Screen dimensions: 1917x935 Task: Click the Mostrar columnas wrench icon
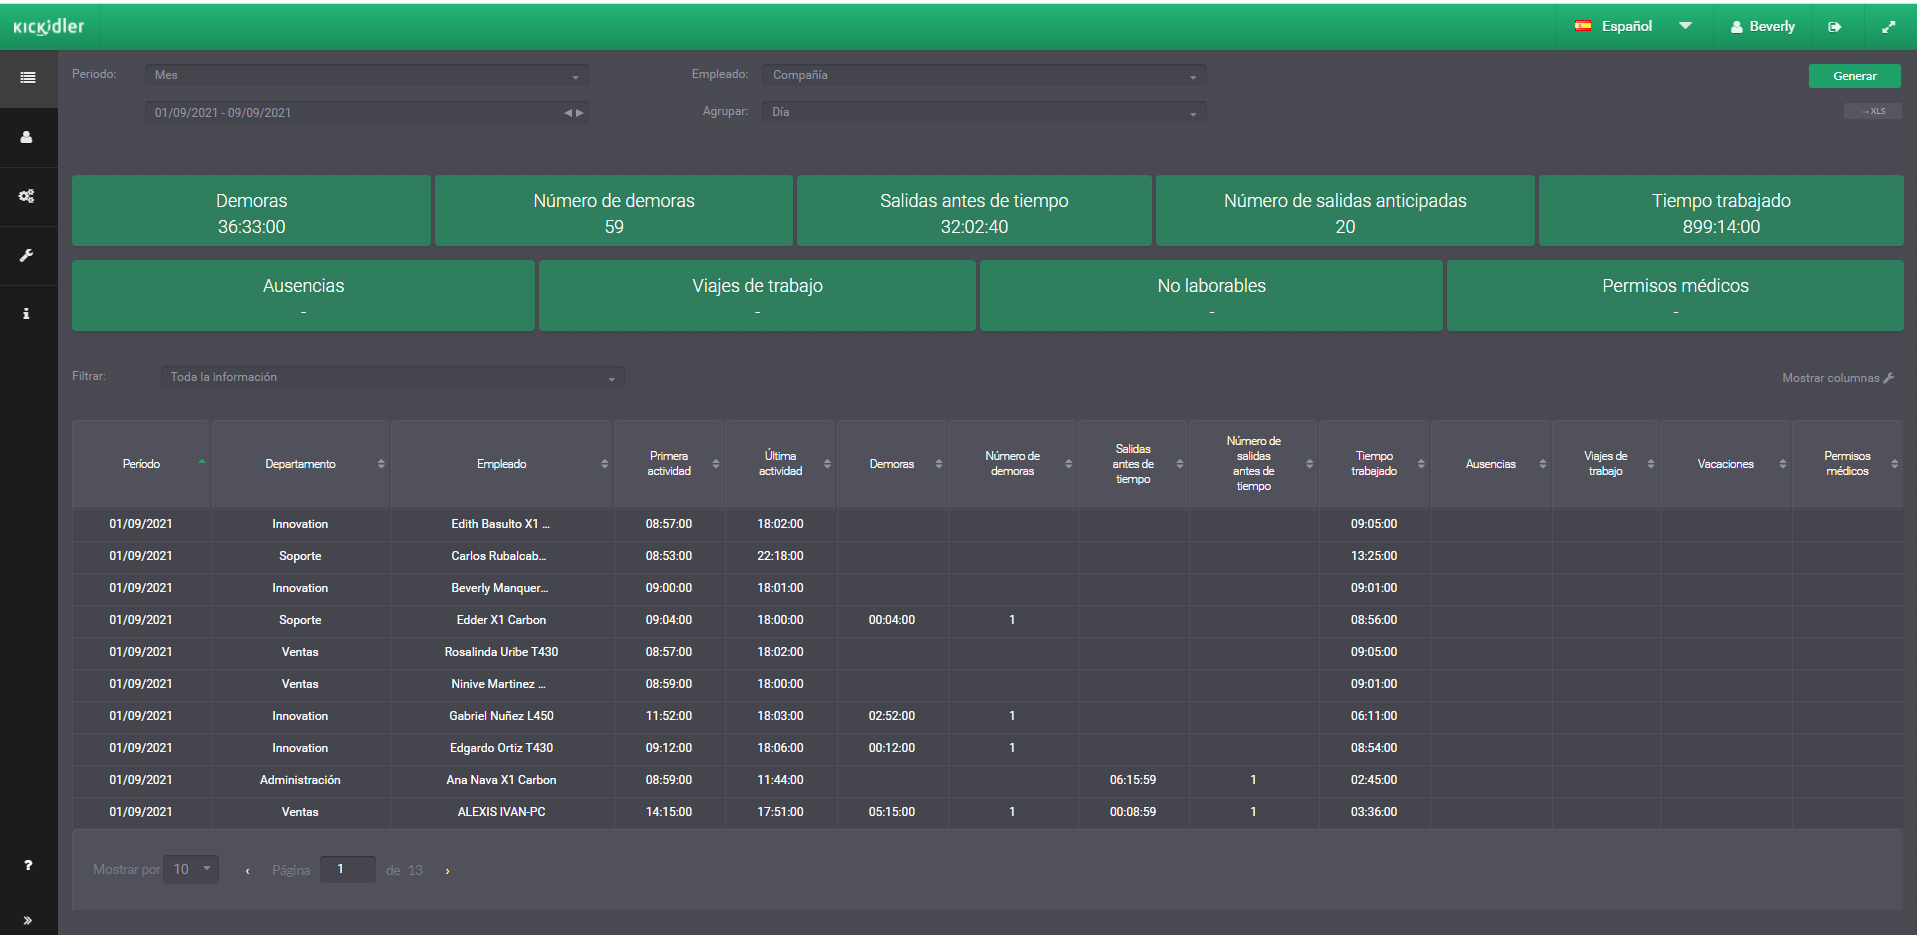point(1889,378)
